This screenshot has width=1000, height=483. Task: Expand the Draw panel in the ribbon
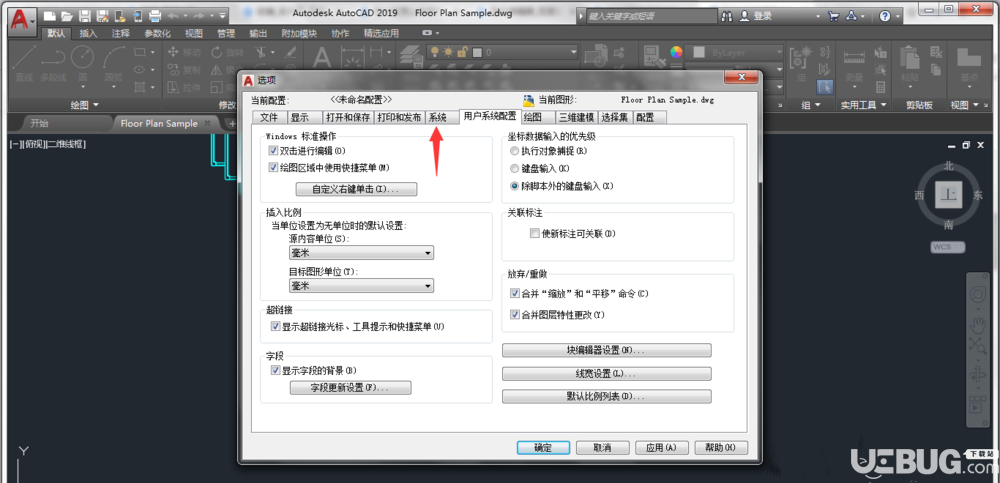click(x=85, y=105)
